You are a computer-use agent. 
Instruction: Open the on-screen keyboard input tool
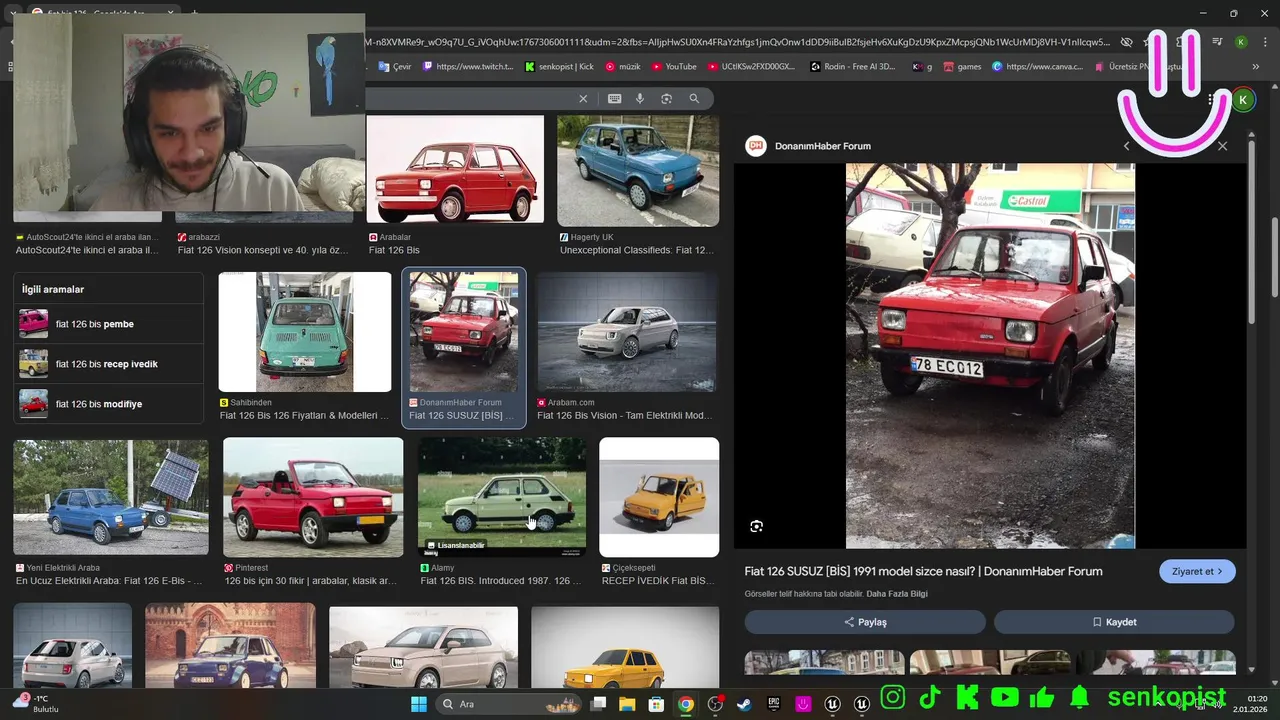click(614, 99)
